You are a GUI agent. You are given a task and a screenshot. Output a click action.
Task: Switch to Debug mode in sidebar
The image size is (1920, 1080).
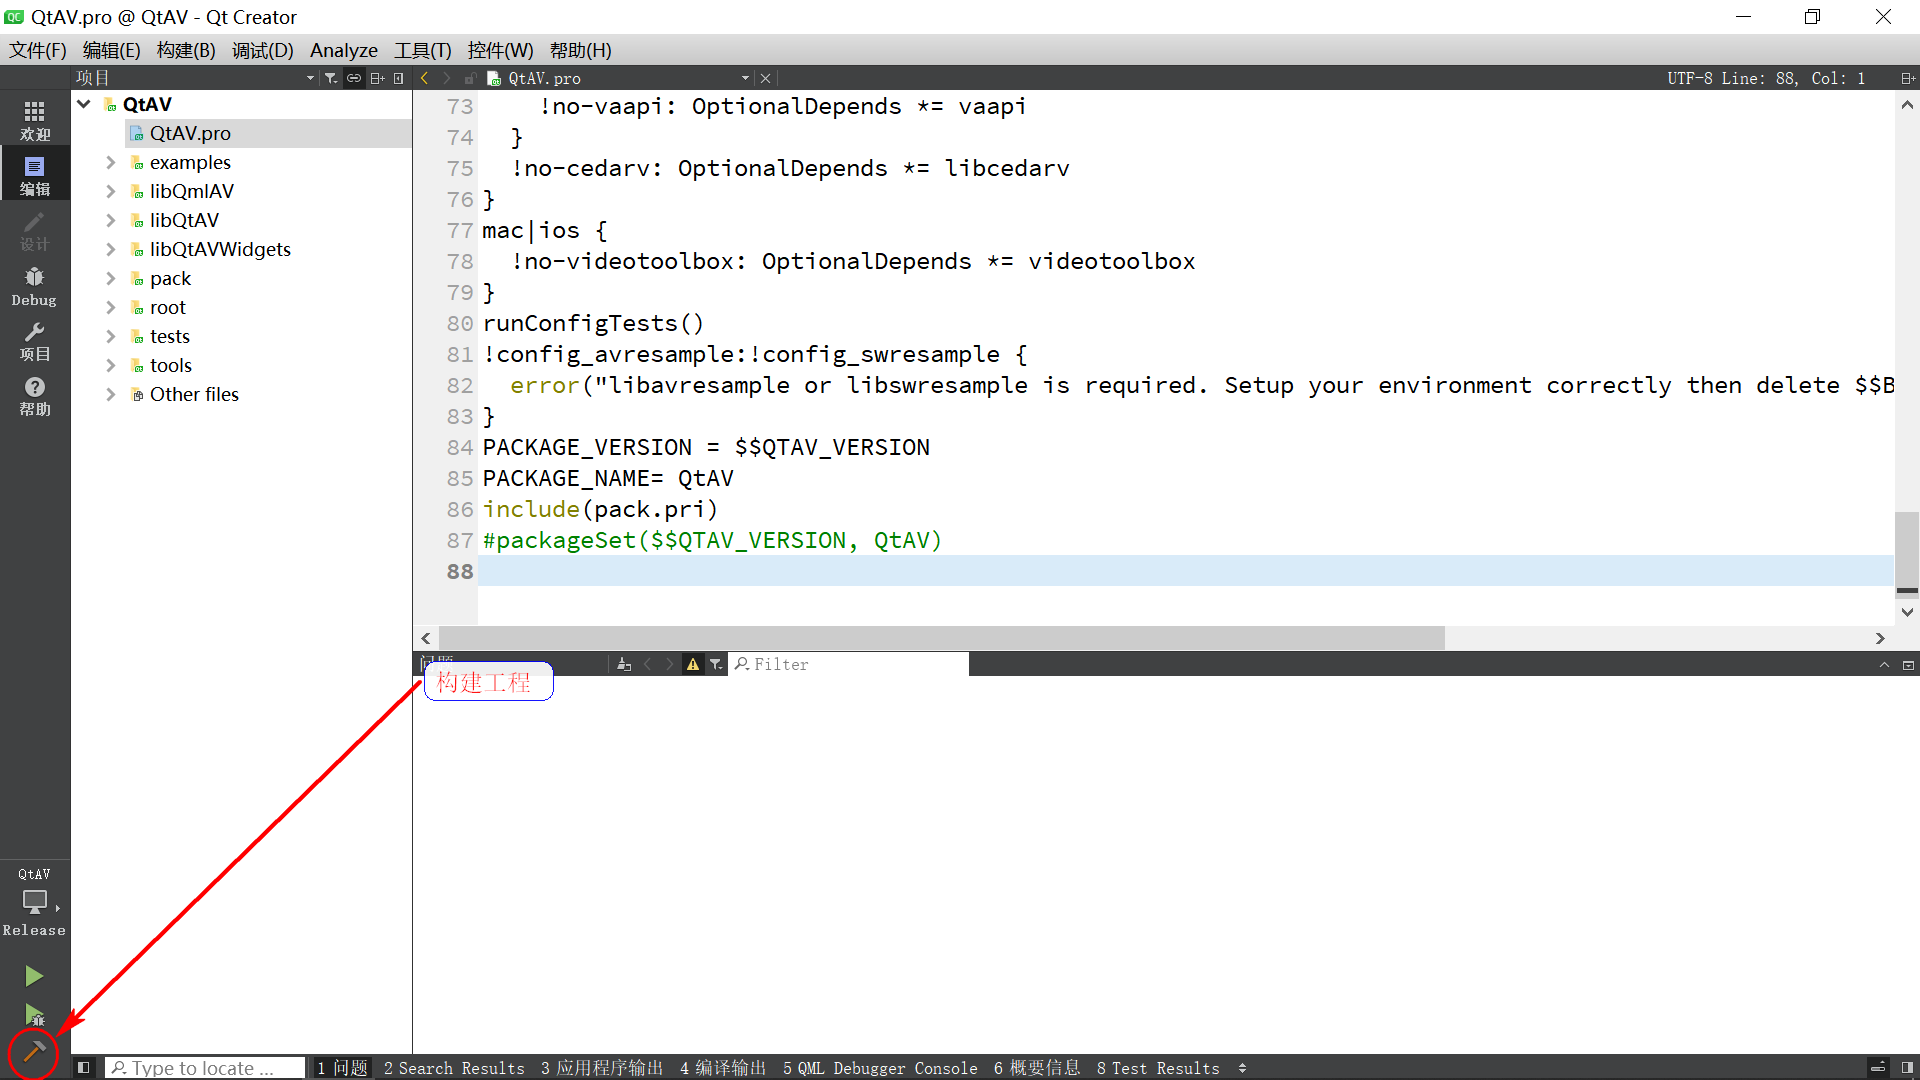click(x=34, y=286)
